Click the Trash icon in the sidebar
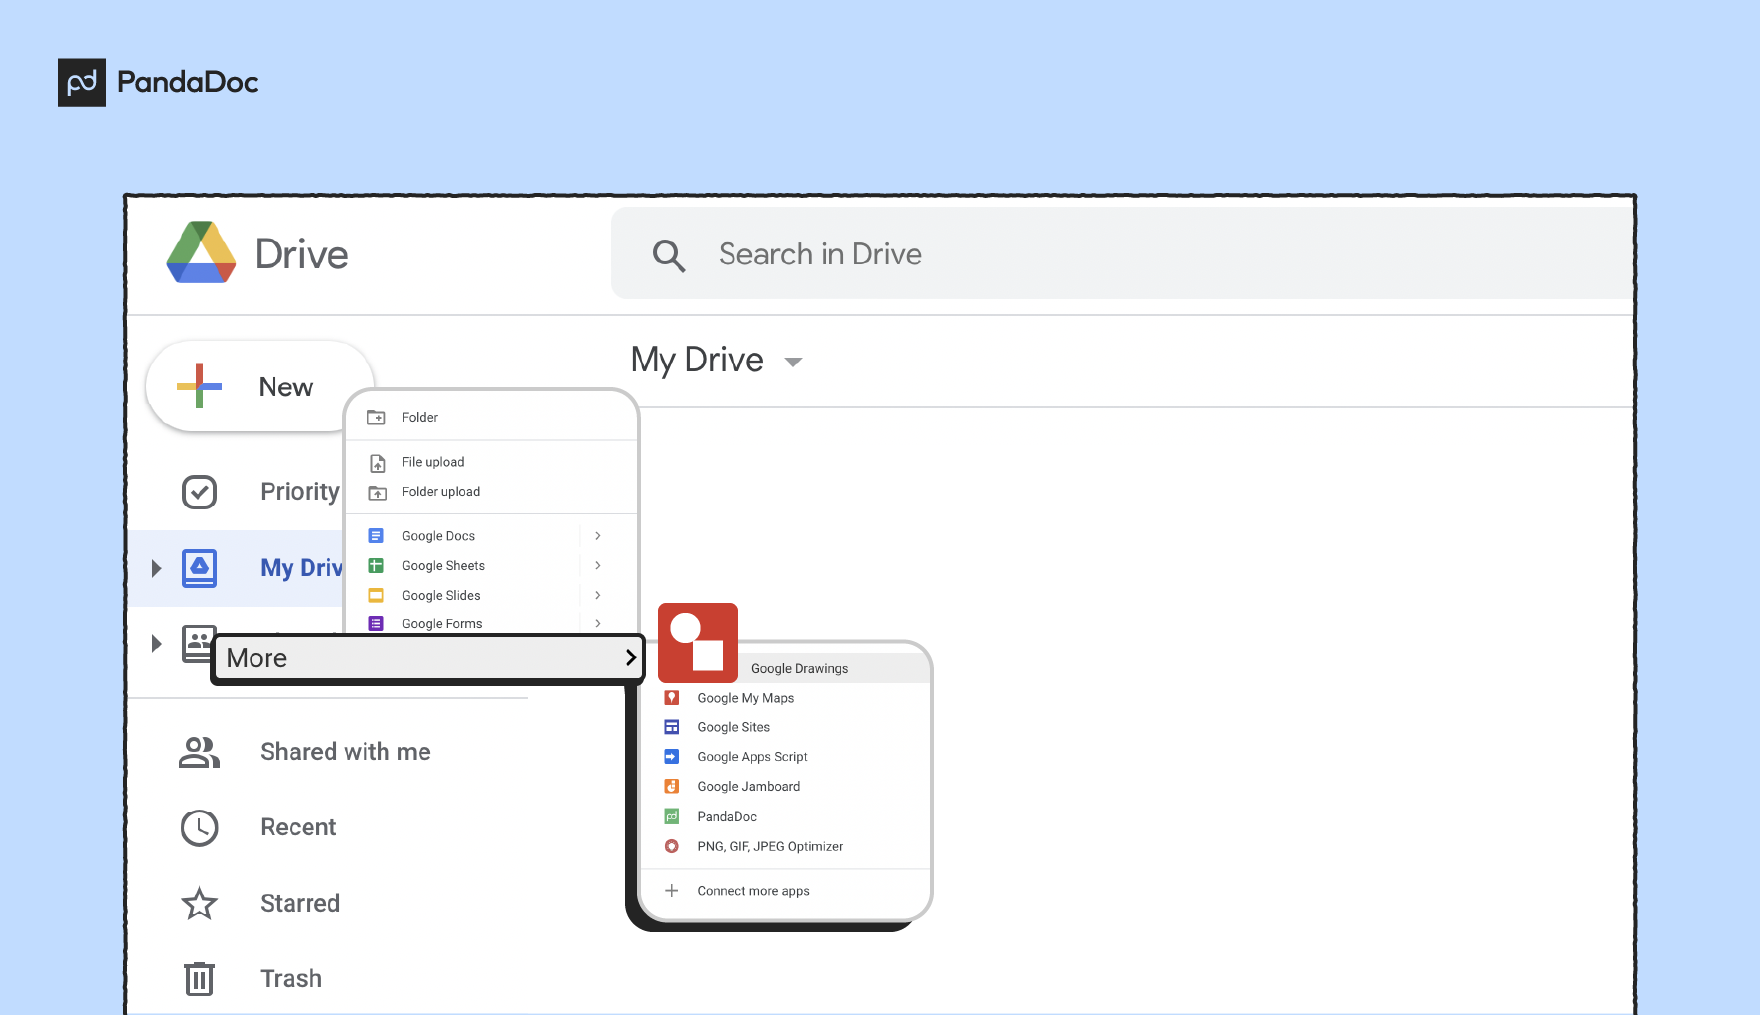The height and width of the screenshot is (1015, 1760). pos(199,978)
